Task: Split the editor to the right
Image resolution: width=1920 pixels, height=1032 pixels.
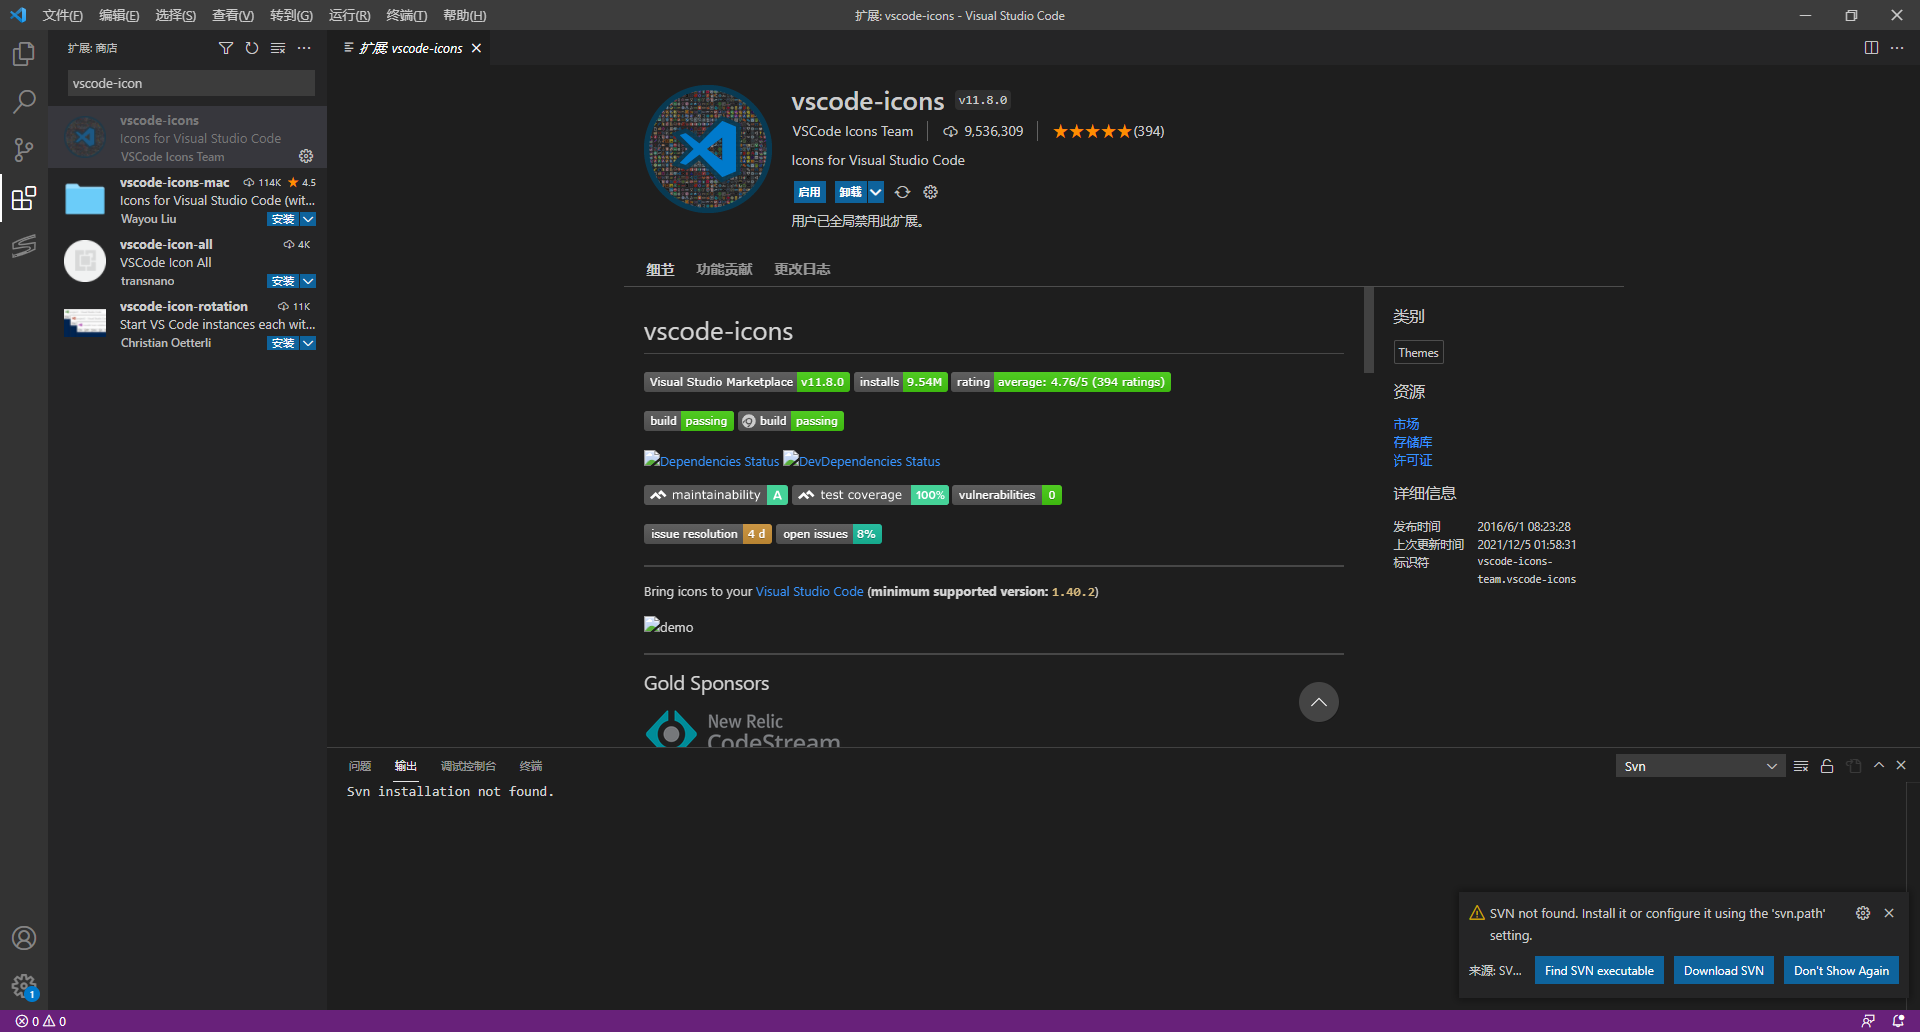Action: tap(1871, 48)
